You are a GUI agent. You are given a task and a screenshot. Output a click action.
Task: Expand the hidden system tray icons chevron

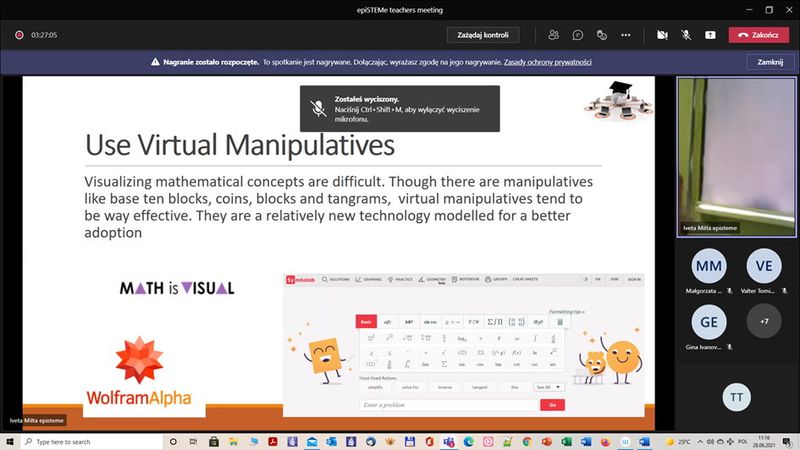[700, 442]
